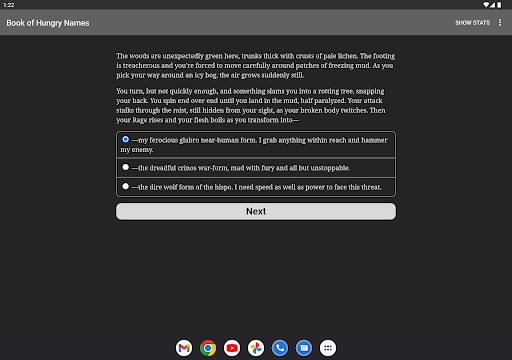Launch Chrome from the dock
Image resolution: width=512 pixels, height=360 pixels.
(208, 348)
